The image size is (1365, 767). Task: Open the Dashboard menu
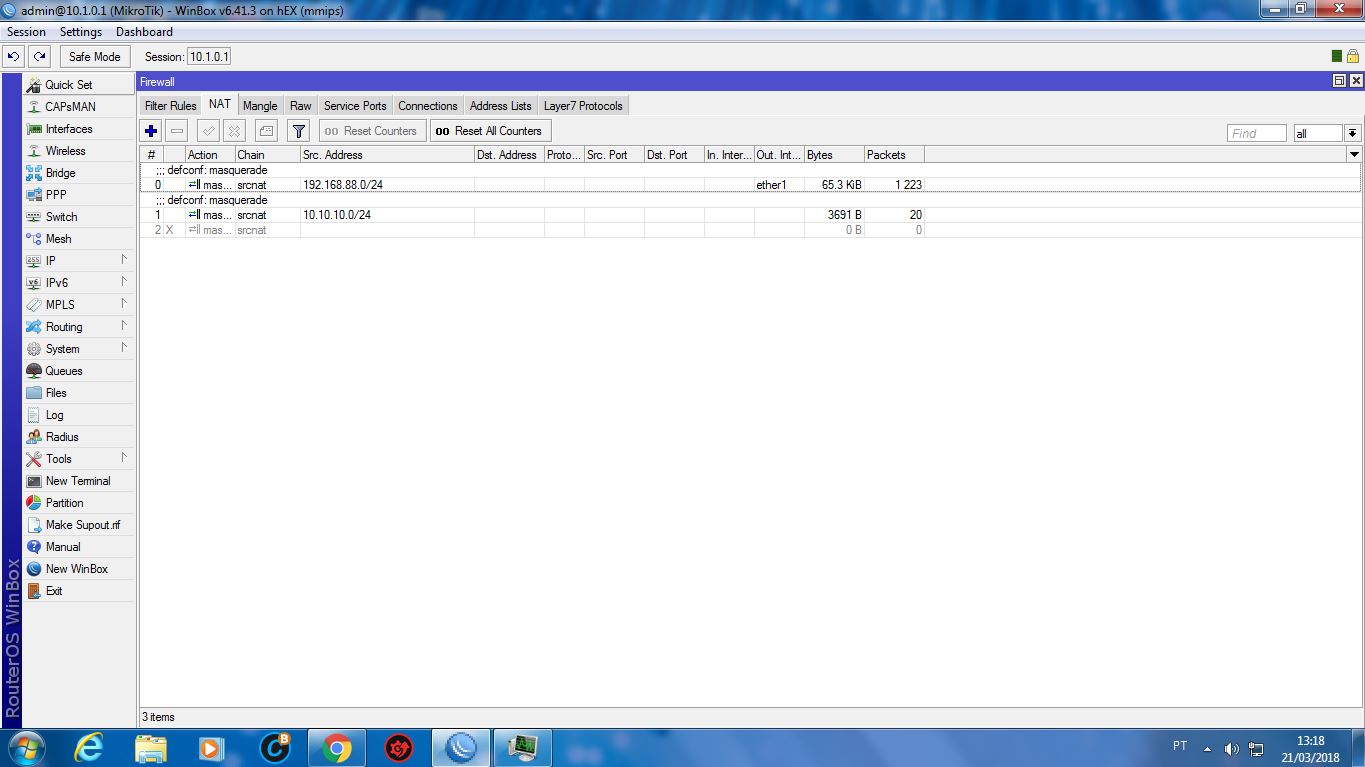pyautogui.click(x=144, y=32)
